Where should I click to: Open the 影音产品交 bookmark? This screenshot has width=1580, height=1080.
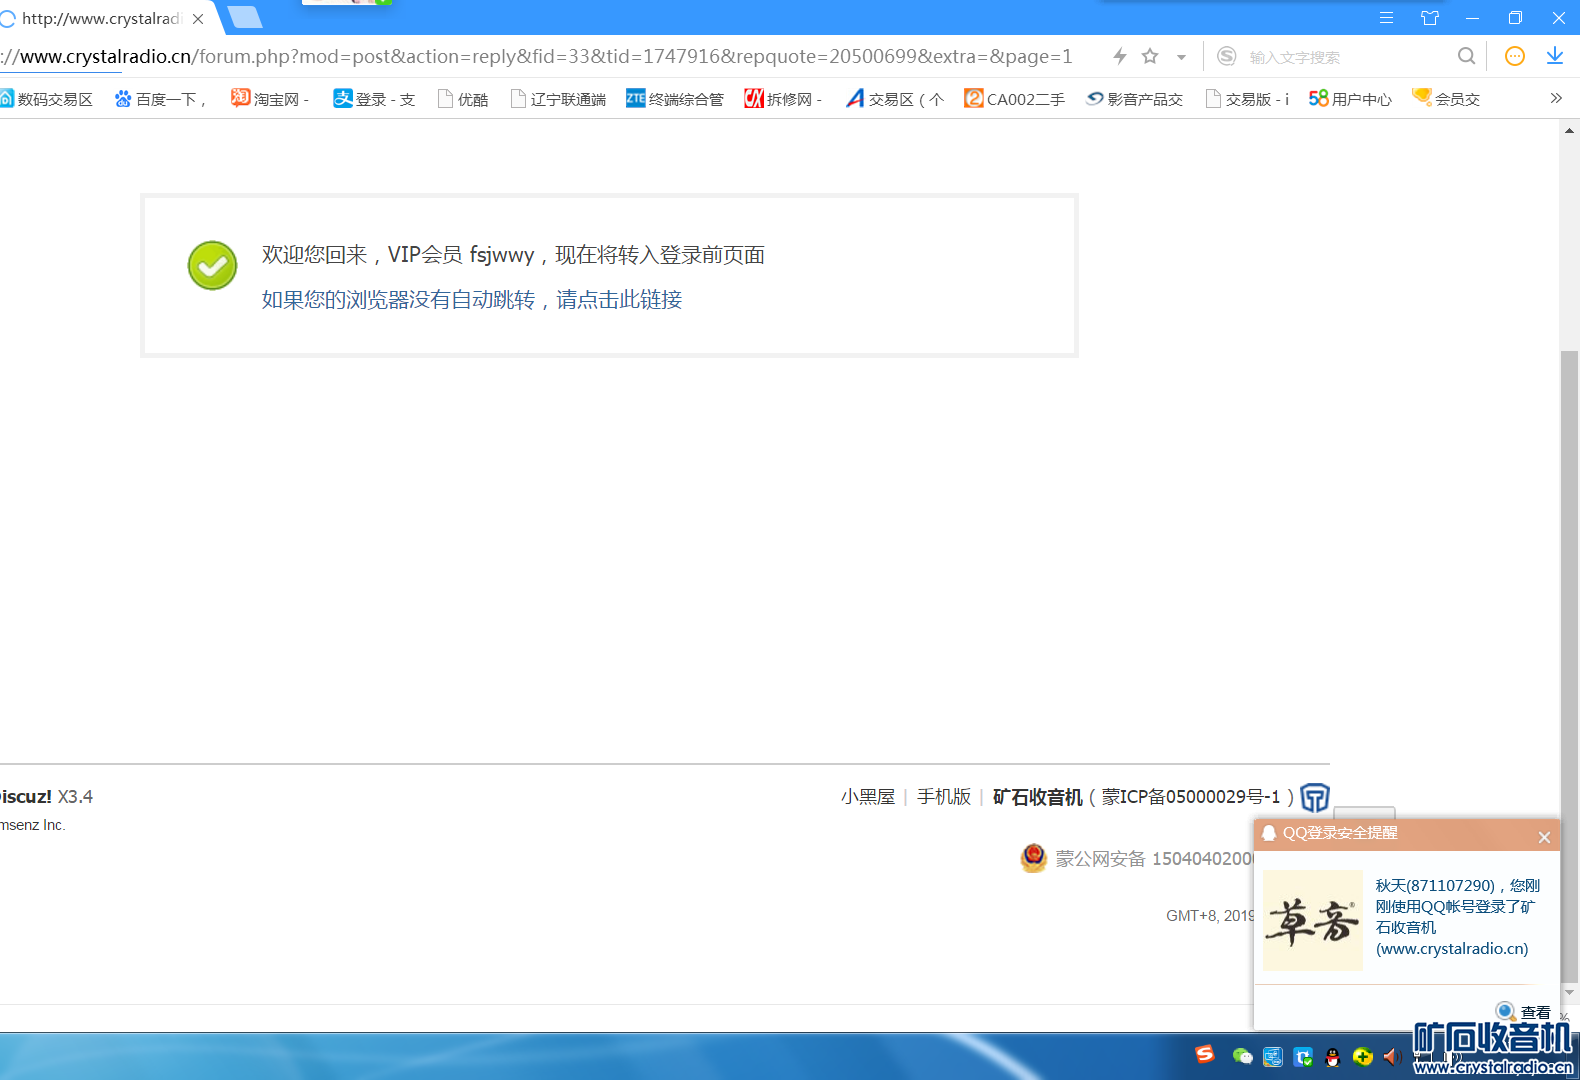tap(1135, 99)
